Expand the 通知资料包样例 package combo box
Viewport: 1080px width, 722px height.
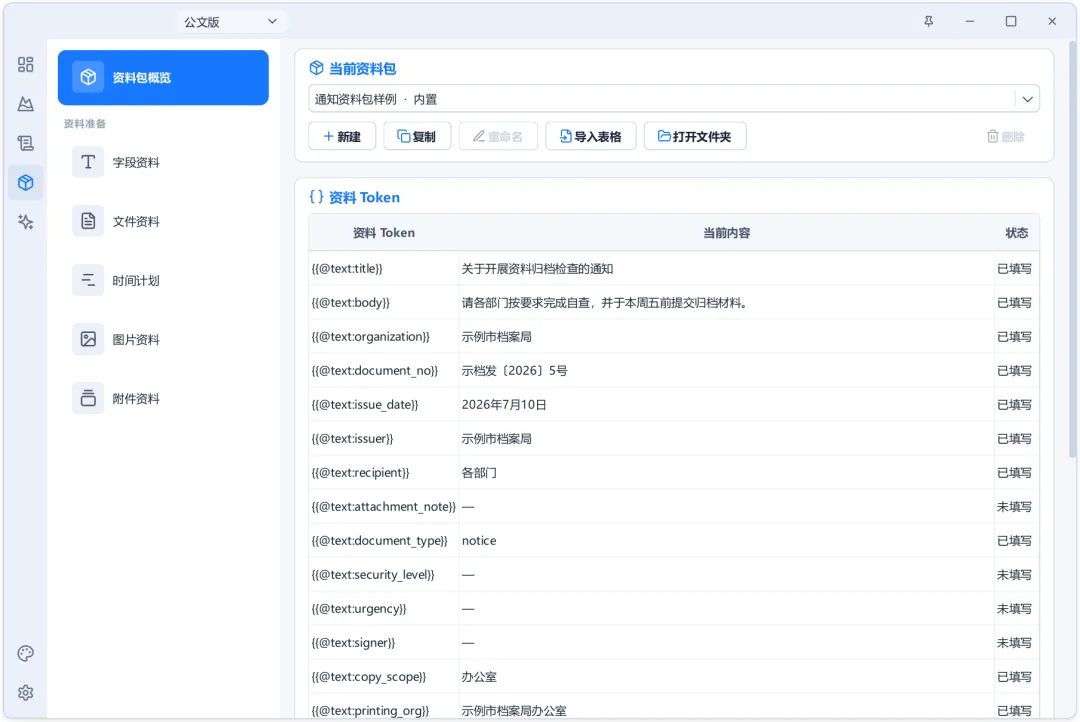(x=674, y=99)
